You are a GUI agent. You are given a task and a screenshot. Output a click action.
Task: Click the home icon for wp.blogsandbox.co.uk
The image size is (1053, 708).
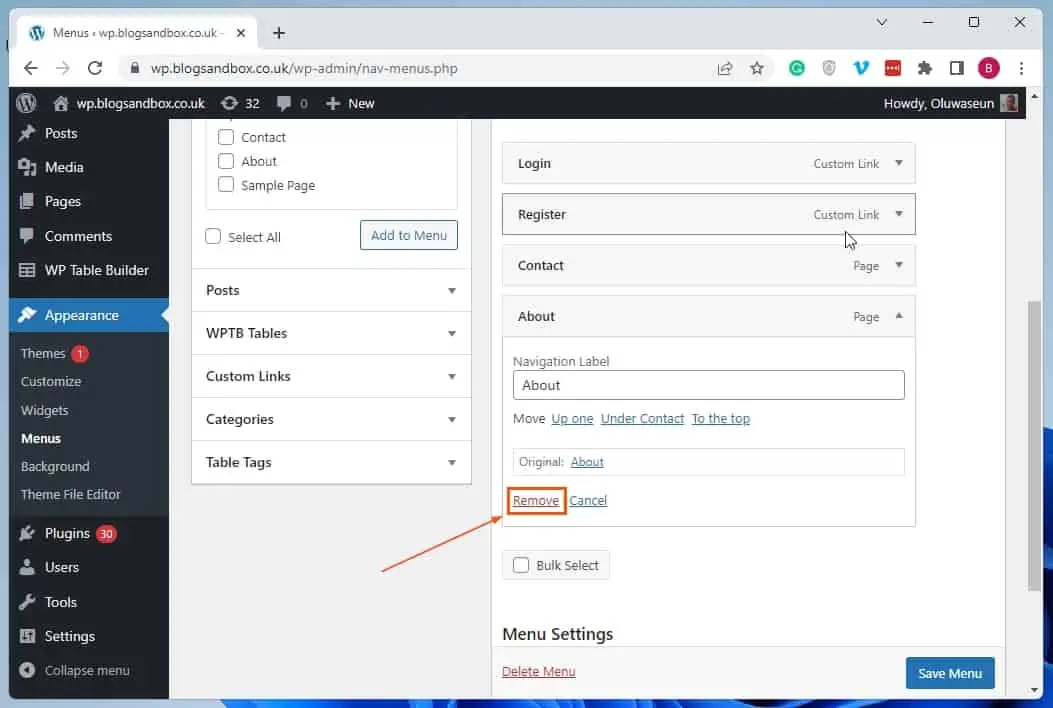pos(60,103)
